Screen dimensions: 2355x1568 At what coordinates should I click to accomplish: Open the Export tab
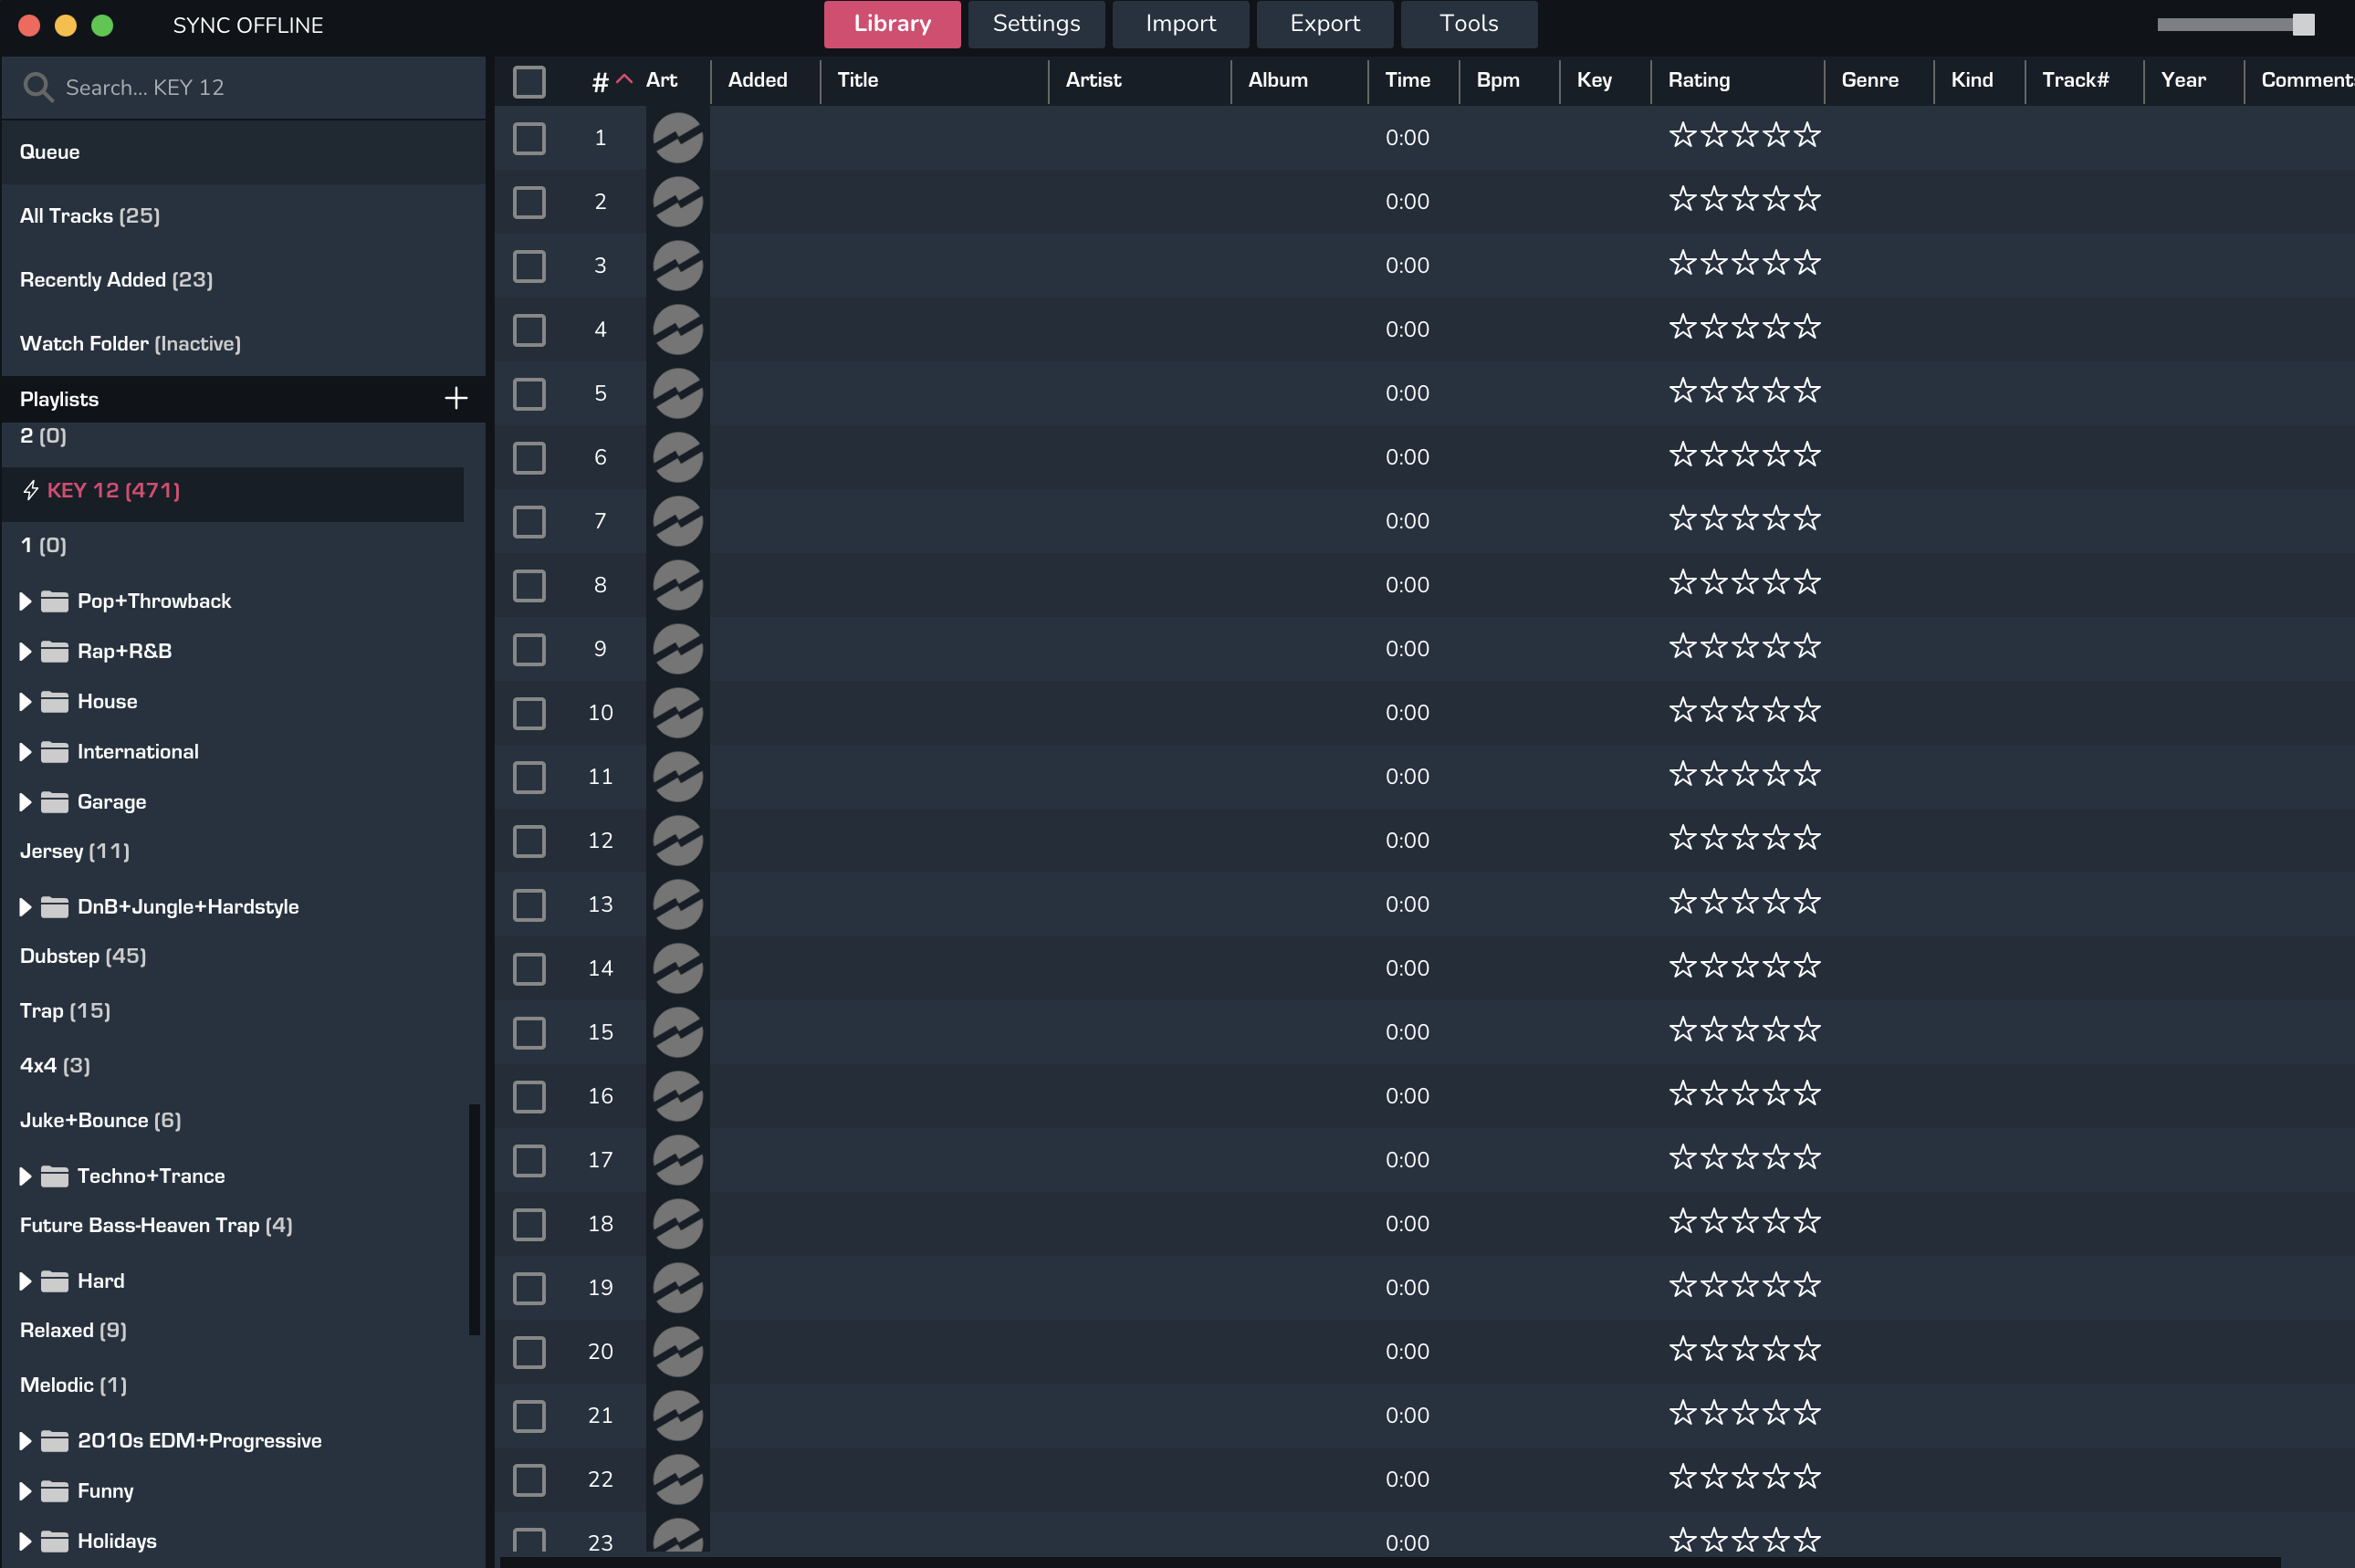[1324, 24]
